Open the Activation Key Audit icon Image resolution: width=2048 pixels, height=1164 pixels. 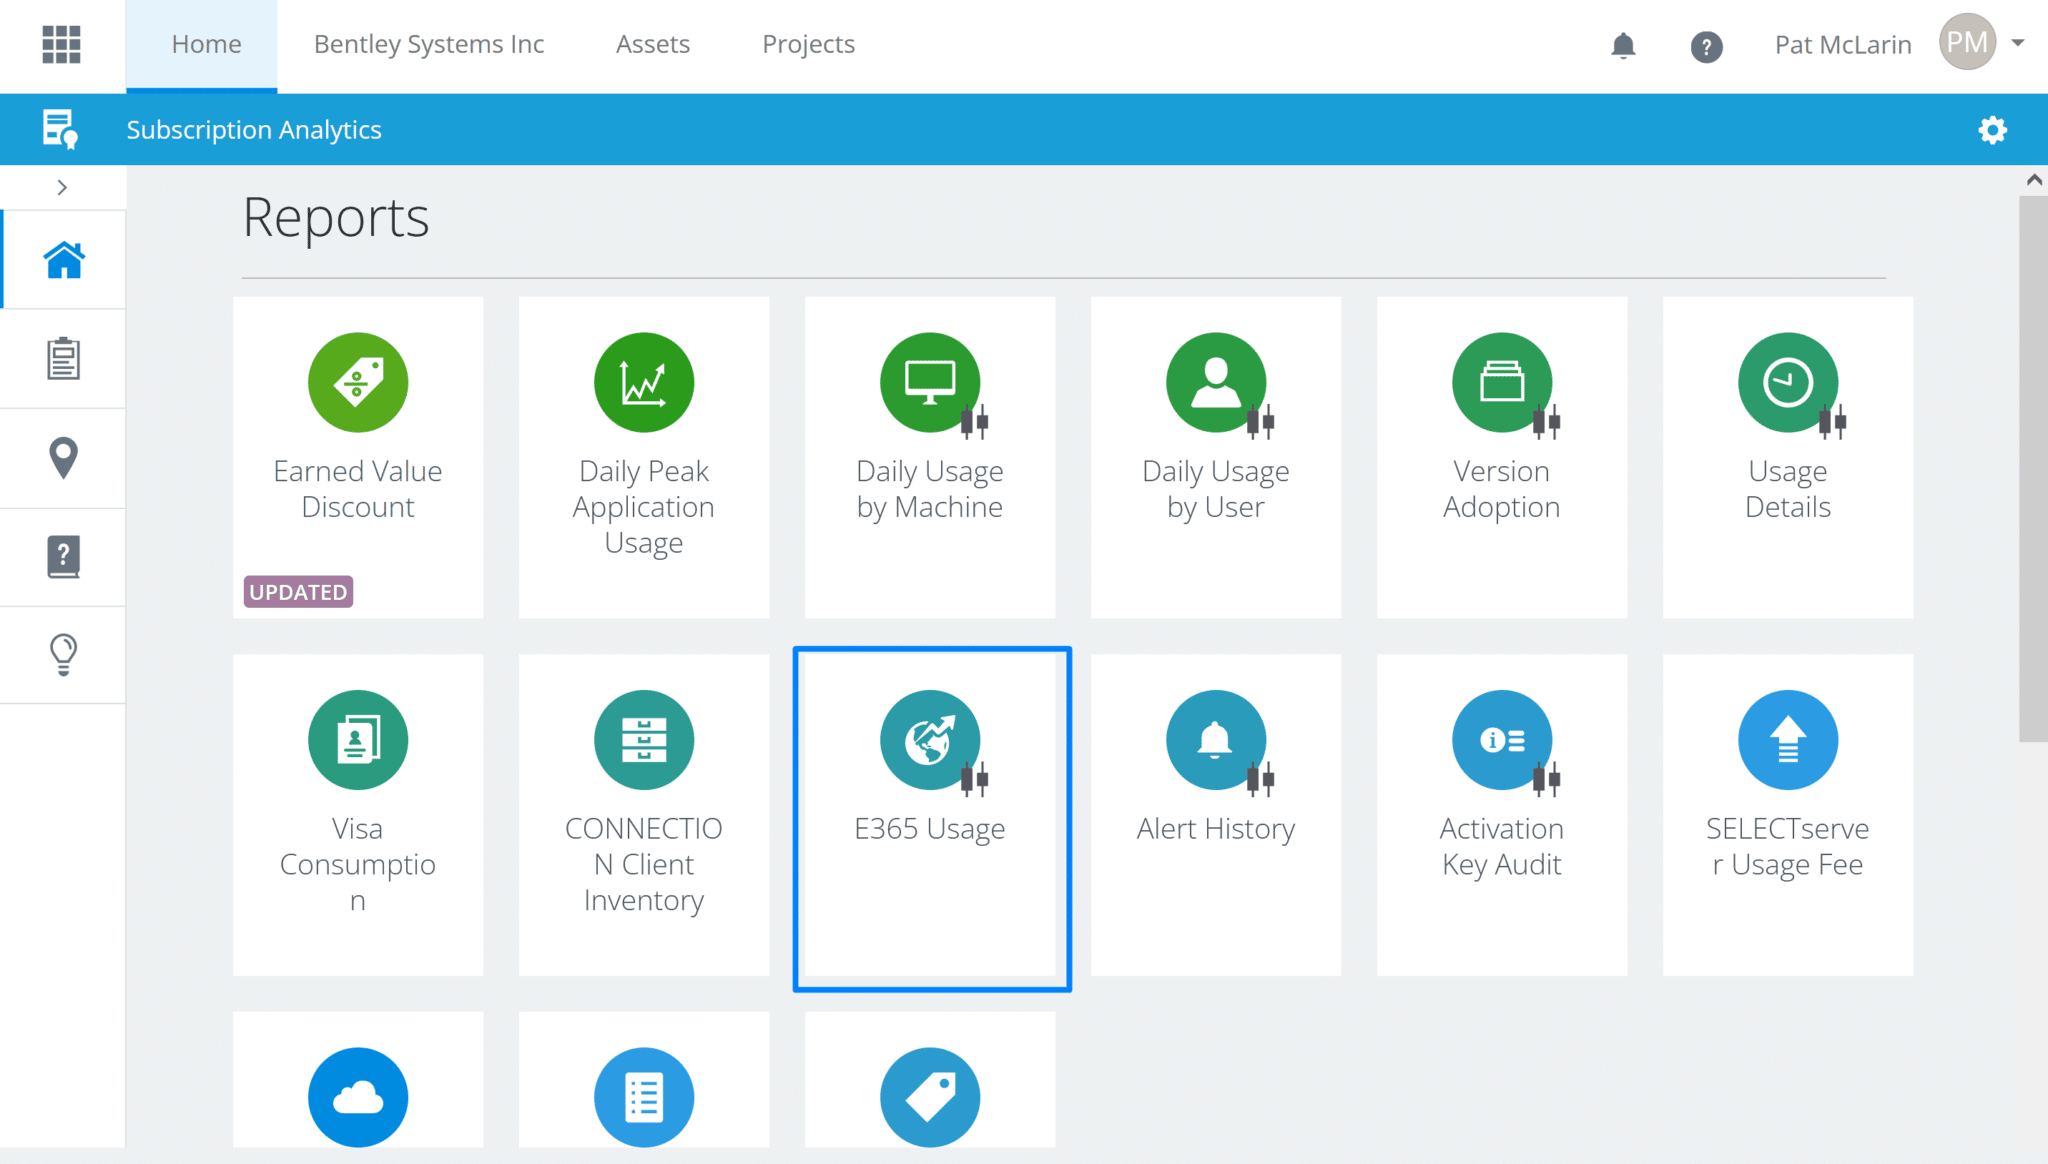click(1502, 740)
